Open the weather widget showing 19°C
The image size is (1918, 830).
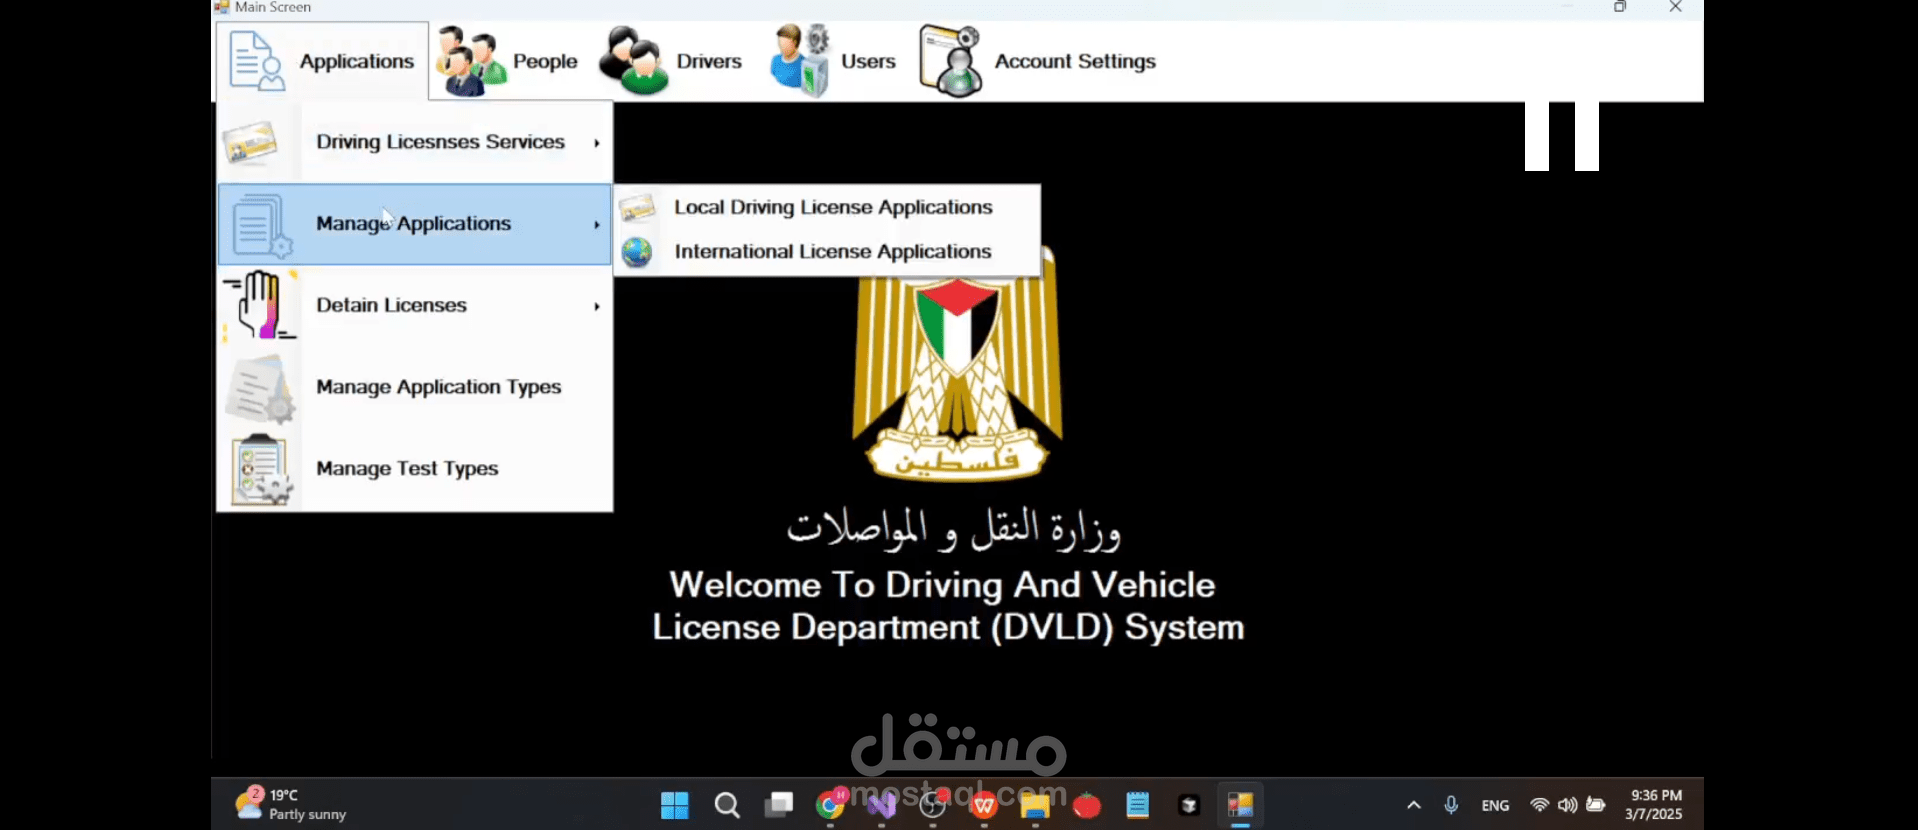[291, 804]
